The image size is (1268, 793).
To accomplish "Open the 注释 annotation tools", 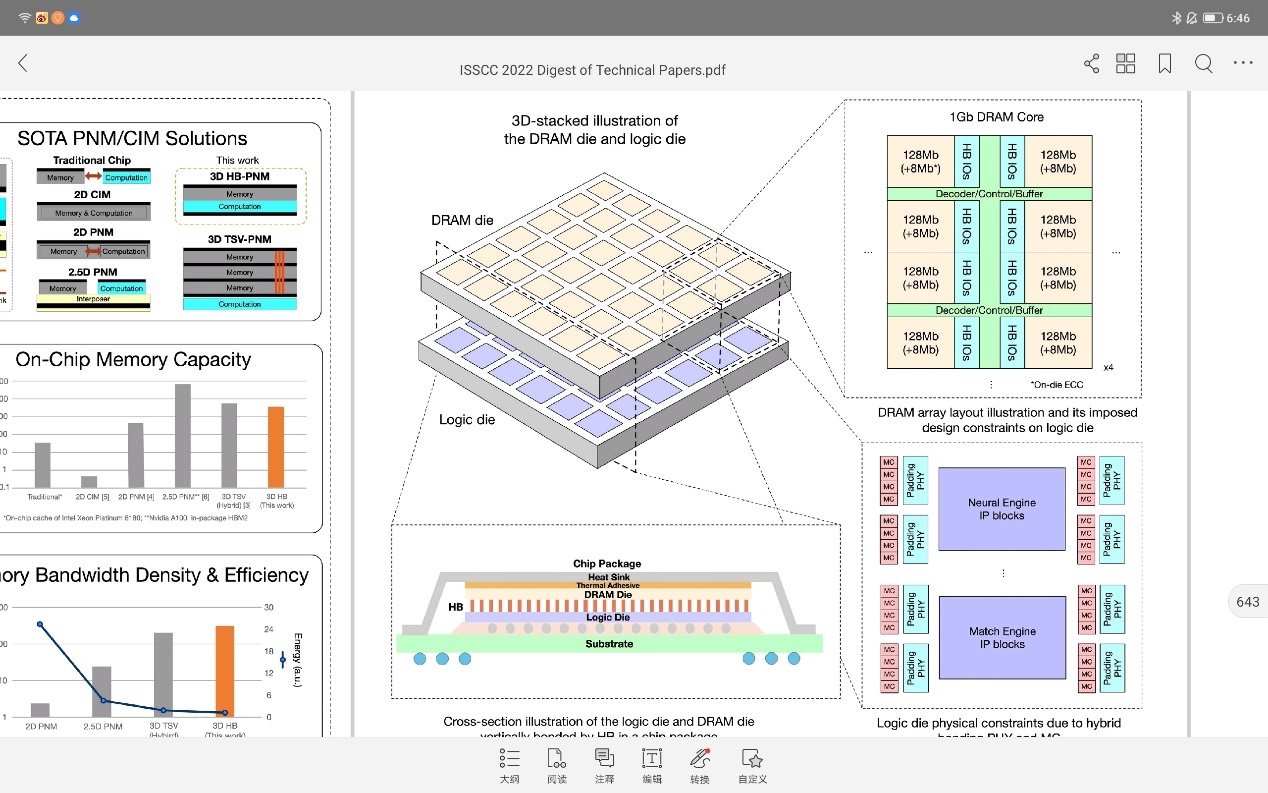I will tap(604, 766).
